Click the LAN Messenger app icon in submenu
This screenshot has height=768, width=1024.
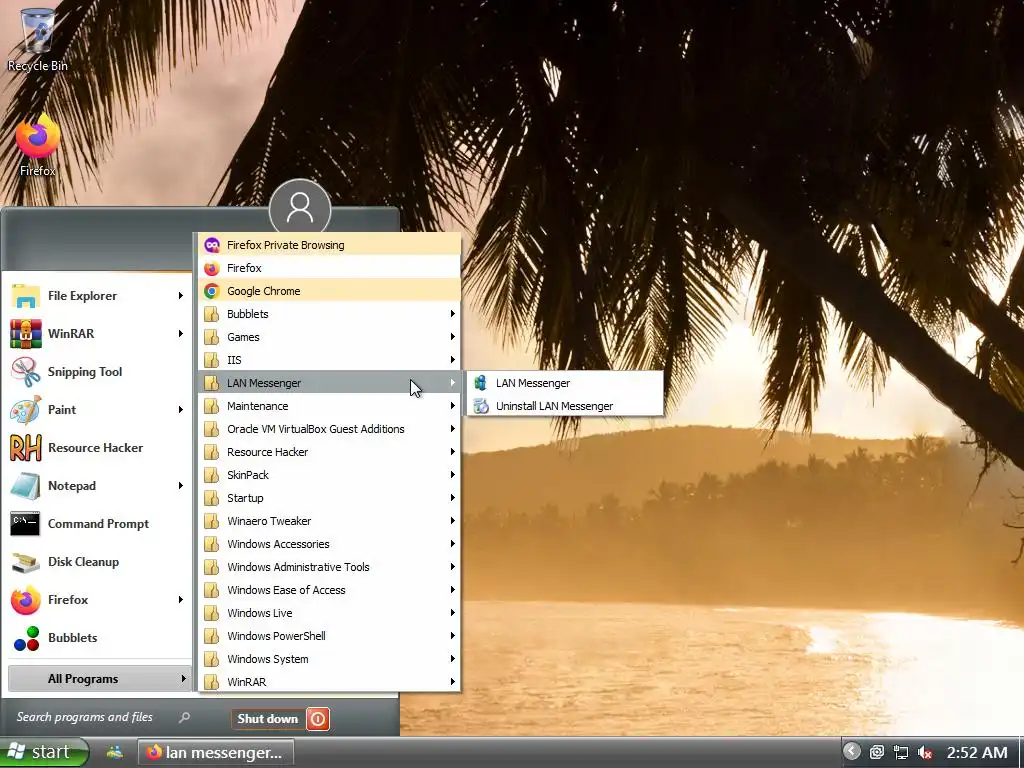(481, 383)
